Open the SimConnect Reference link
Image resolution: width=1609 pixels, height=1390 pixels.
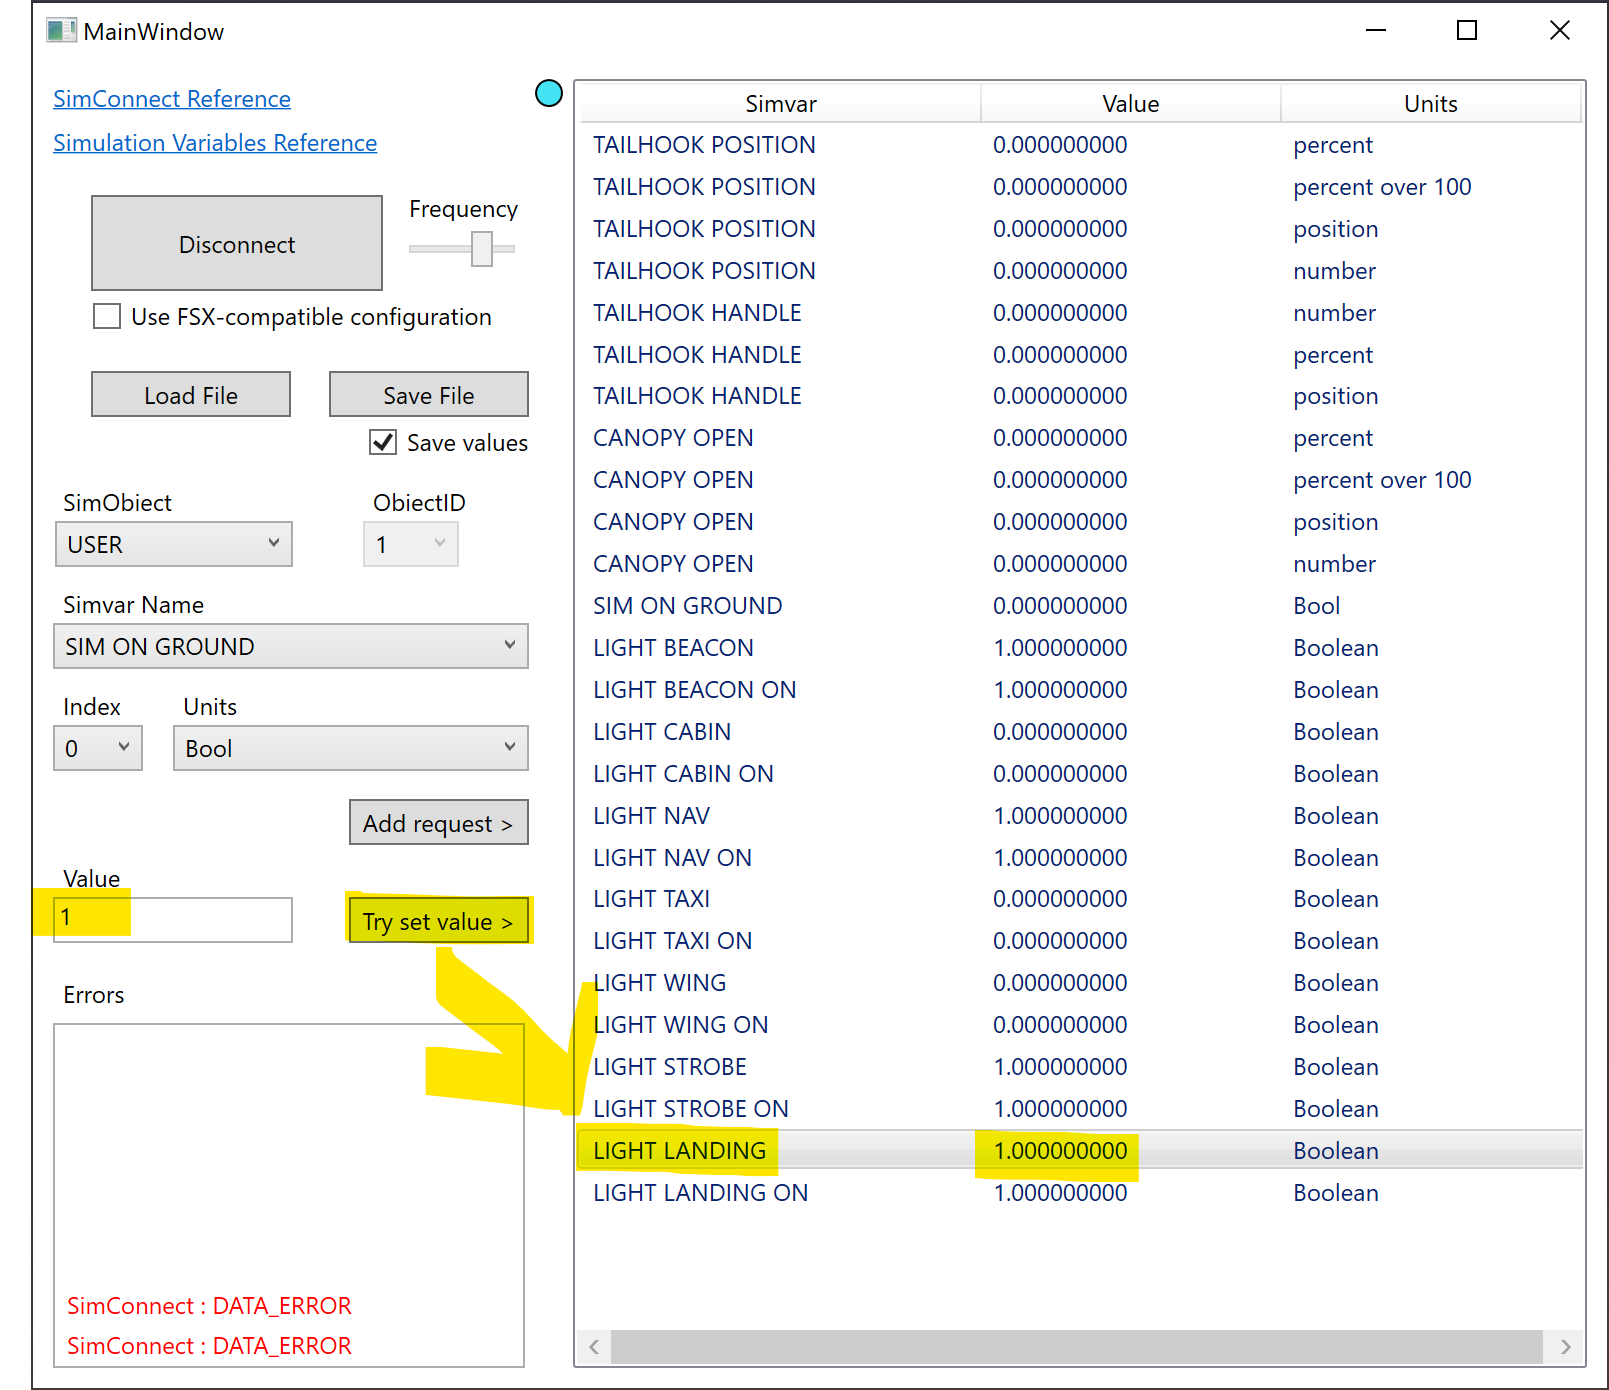click(x=171, y=98)
